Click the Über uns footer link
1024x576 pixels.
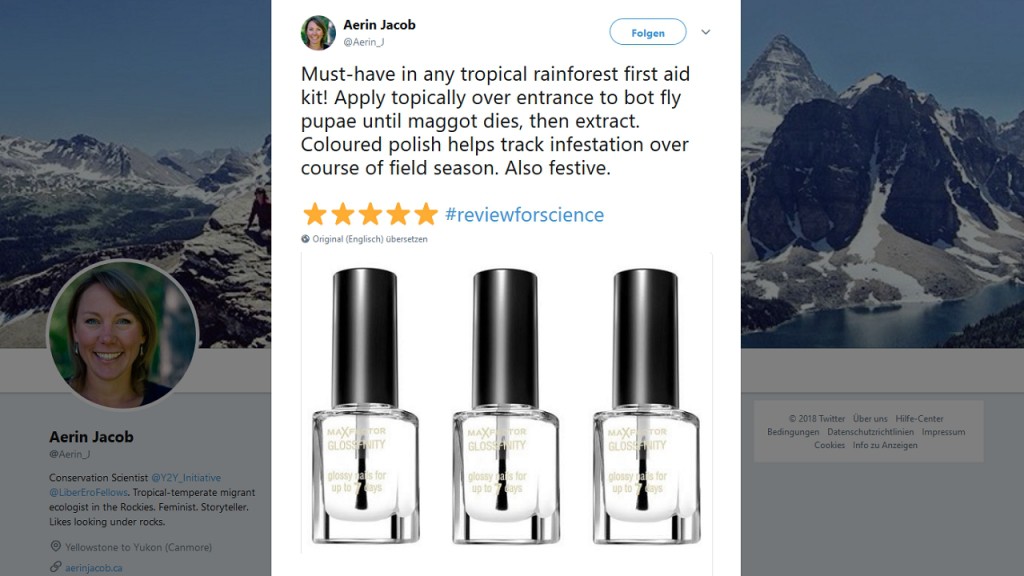click(x=870, y=419)
